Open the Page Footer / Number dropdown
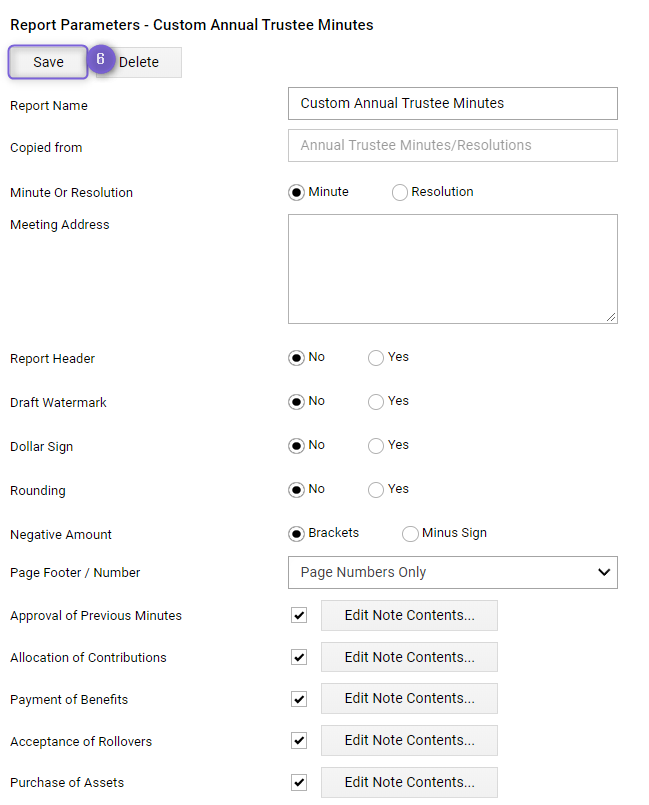The image size is (649, 805). (x=453, y=572)
